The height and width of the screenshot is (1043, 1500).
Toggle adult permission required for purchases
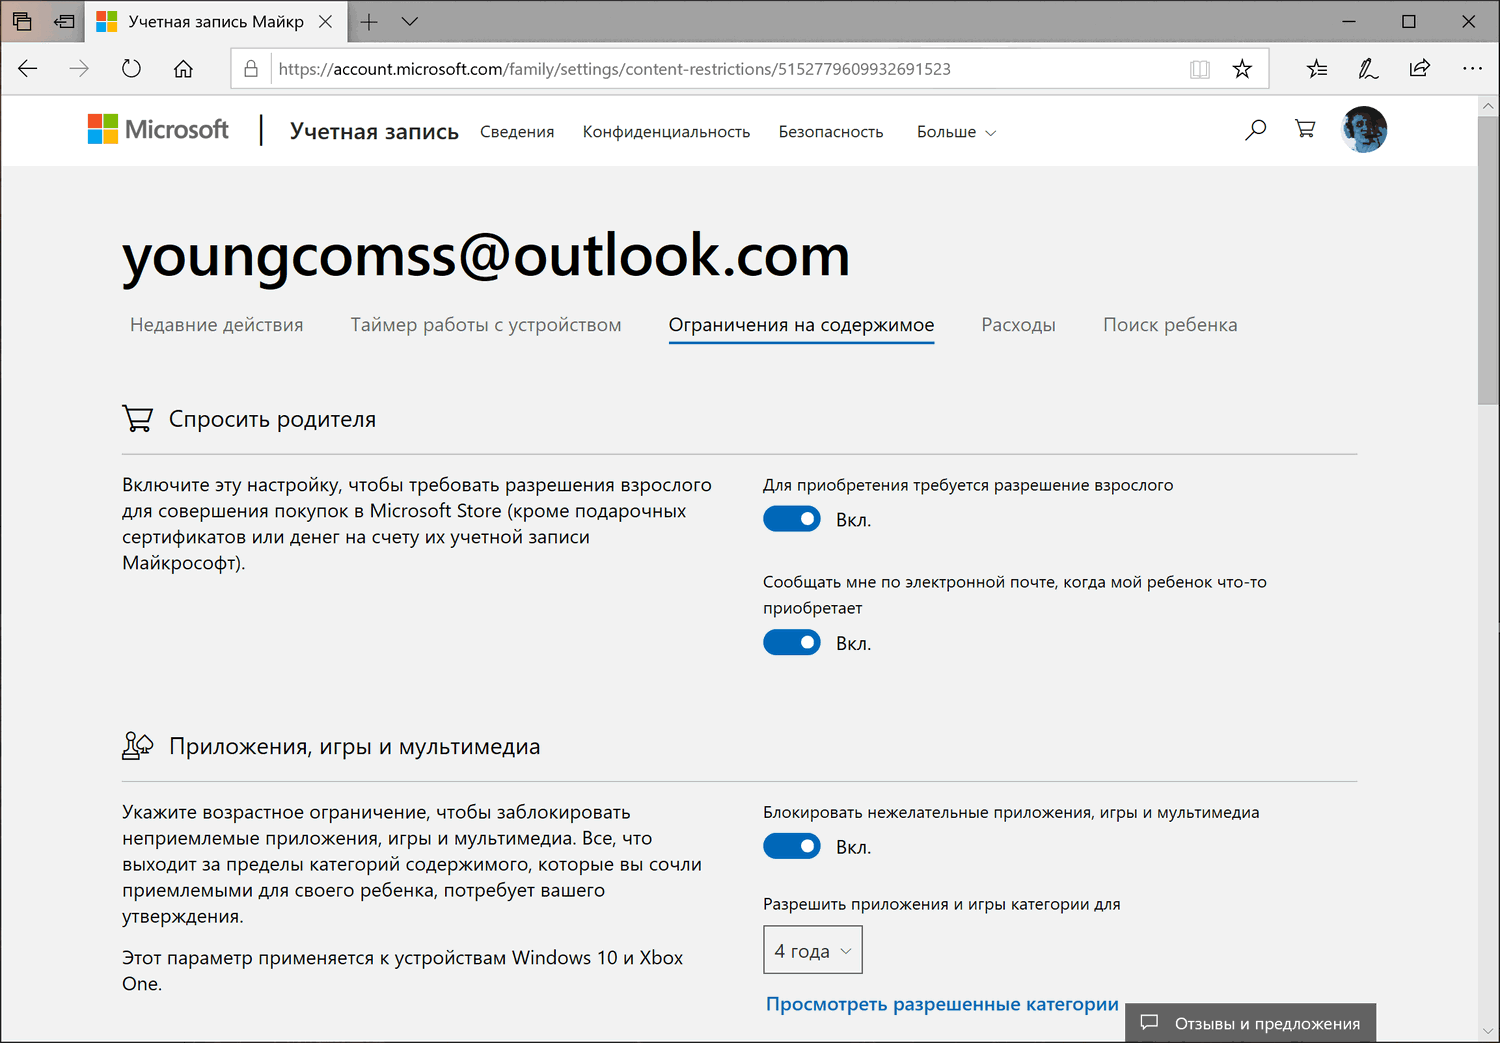791,519
